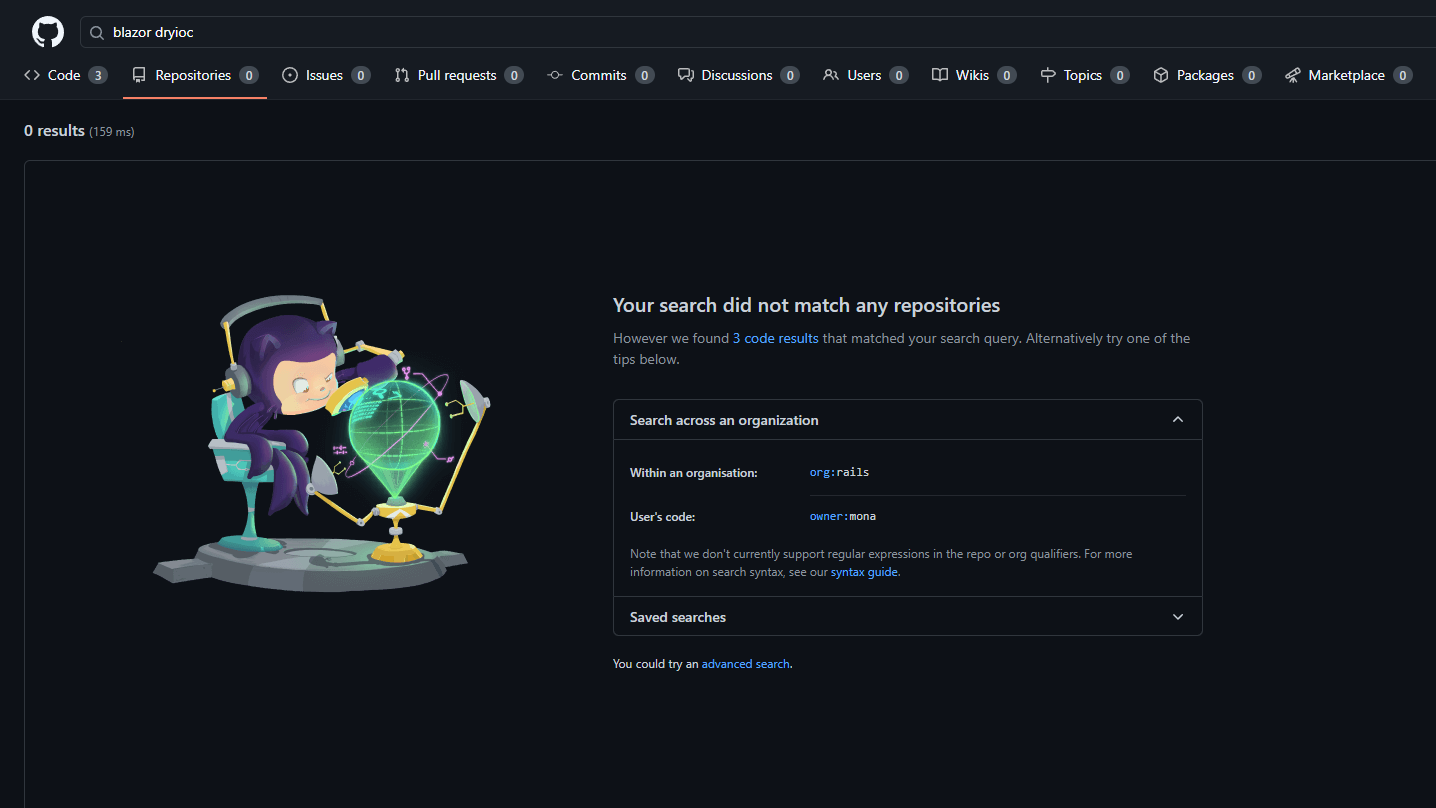Select the Wikis tab
1436x808 pixels.
click(972, 75)
